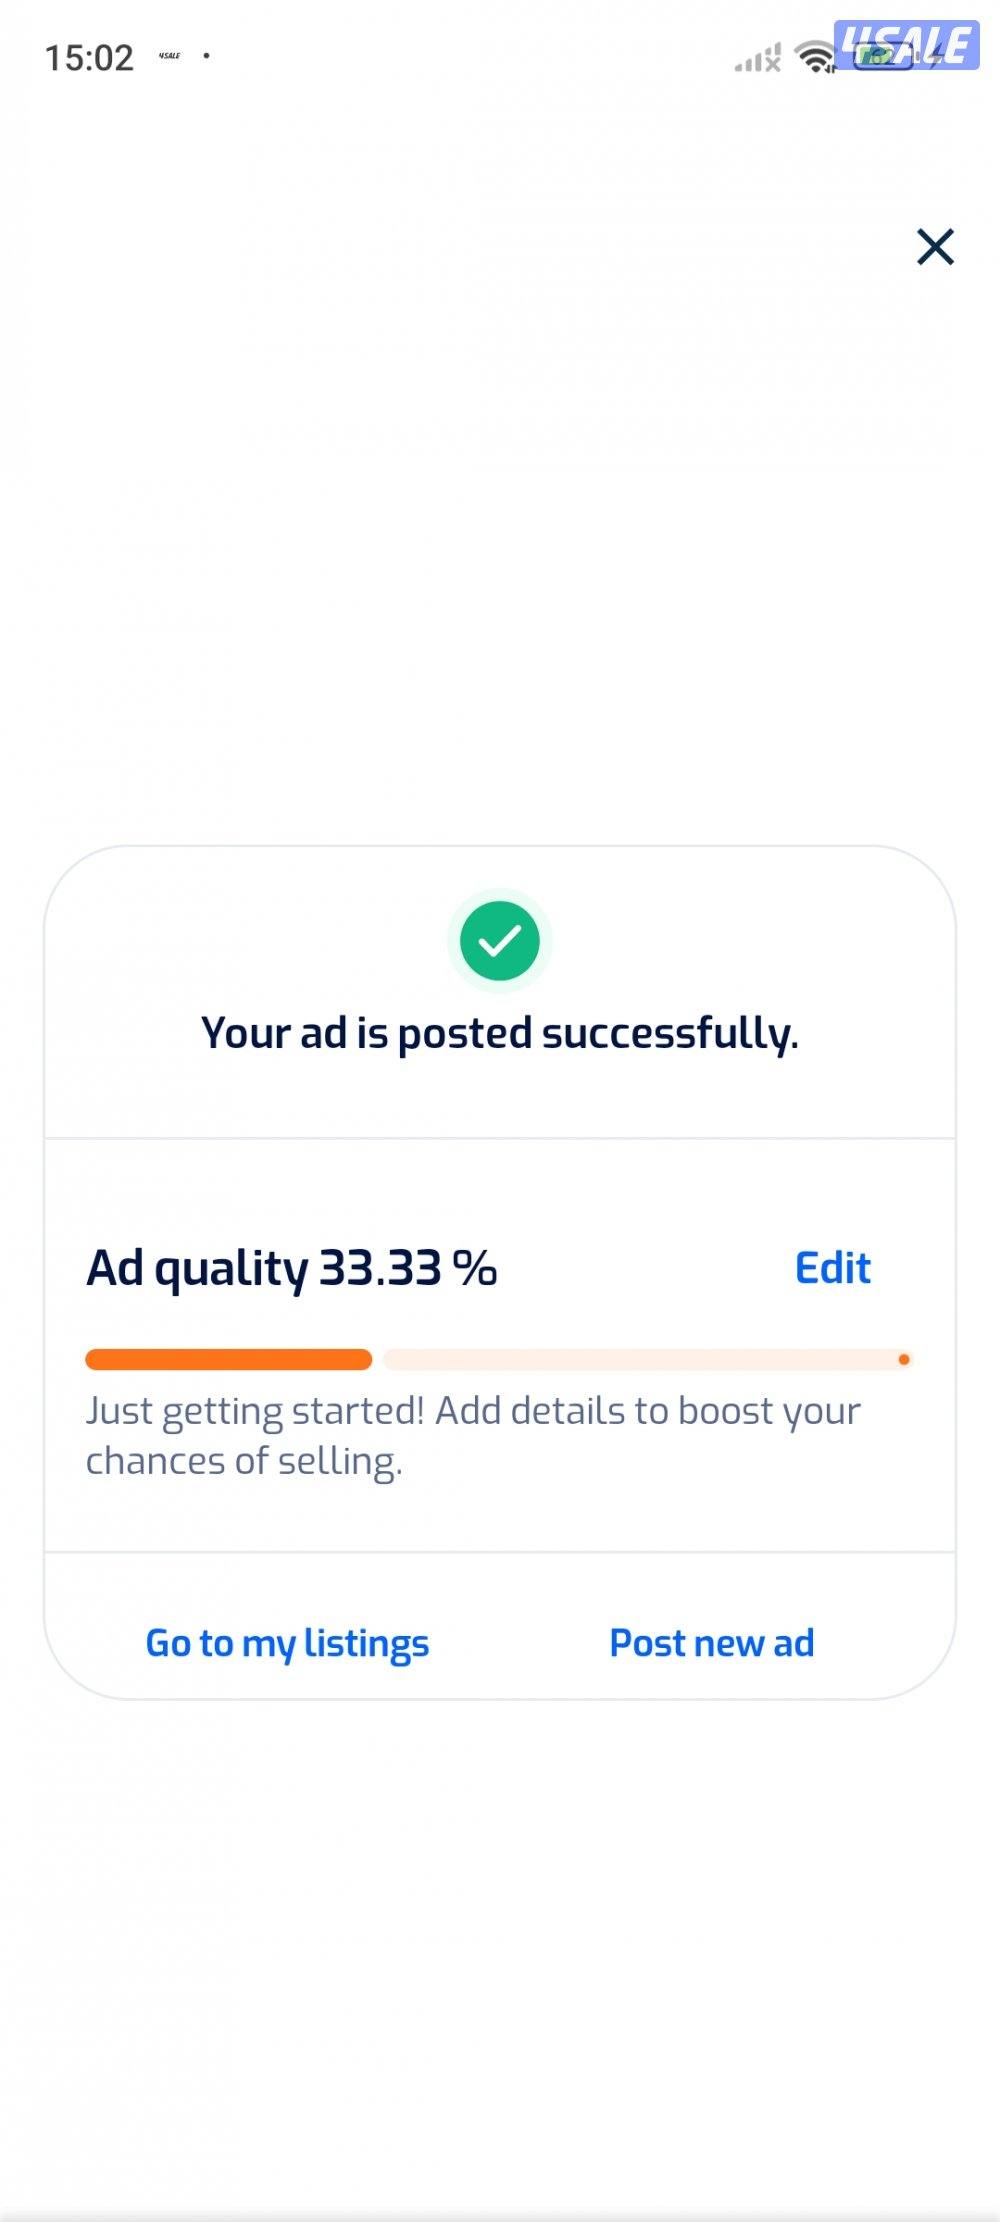Tap the 4Sale notification icon in status bar
The image size is (1000, 2222).
pyautogui.click(x=170, y=56)
